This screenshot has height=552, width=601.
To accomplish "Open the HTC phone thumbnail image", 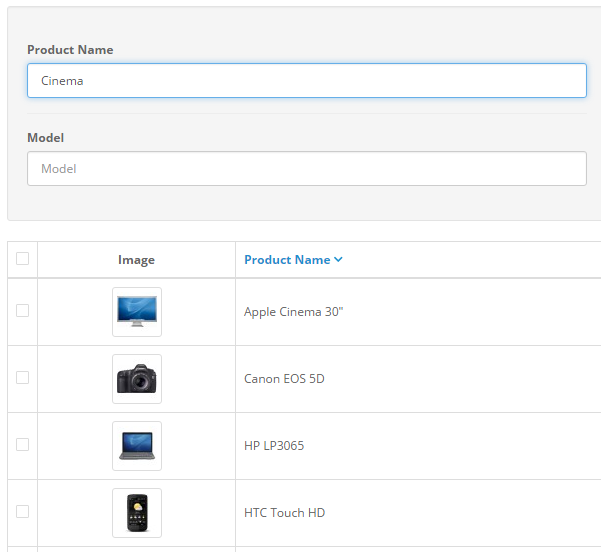I will click(x=137, y=513).
